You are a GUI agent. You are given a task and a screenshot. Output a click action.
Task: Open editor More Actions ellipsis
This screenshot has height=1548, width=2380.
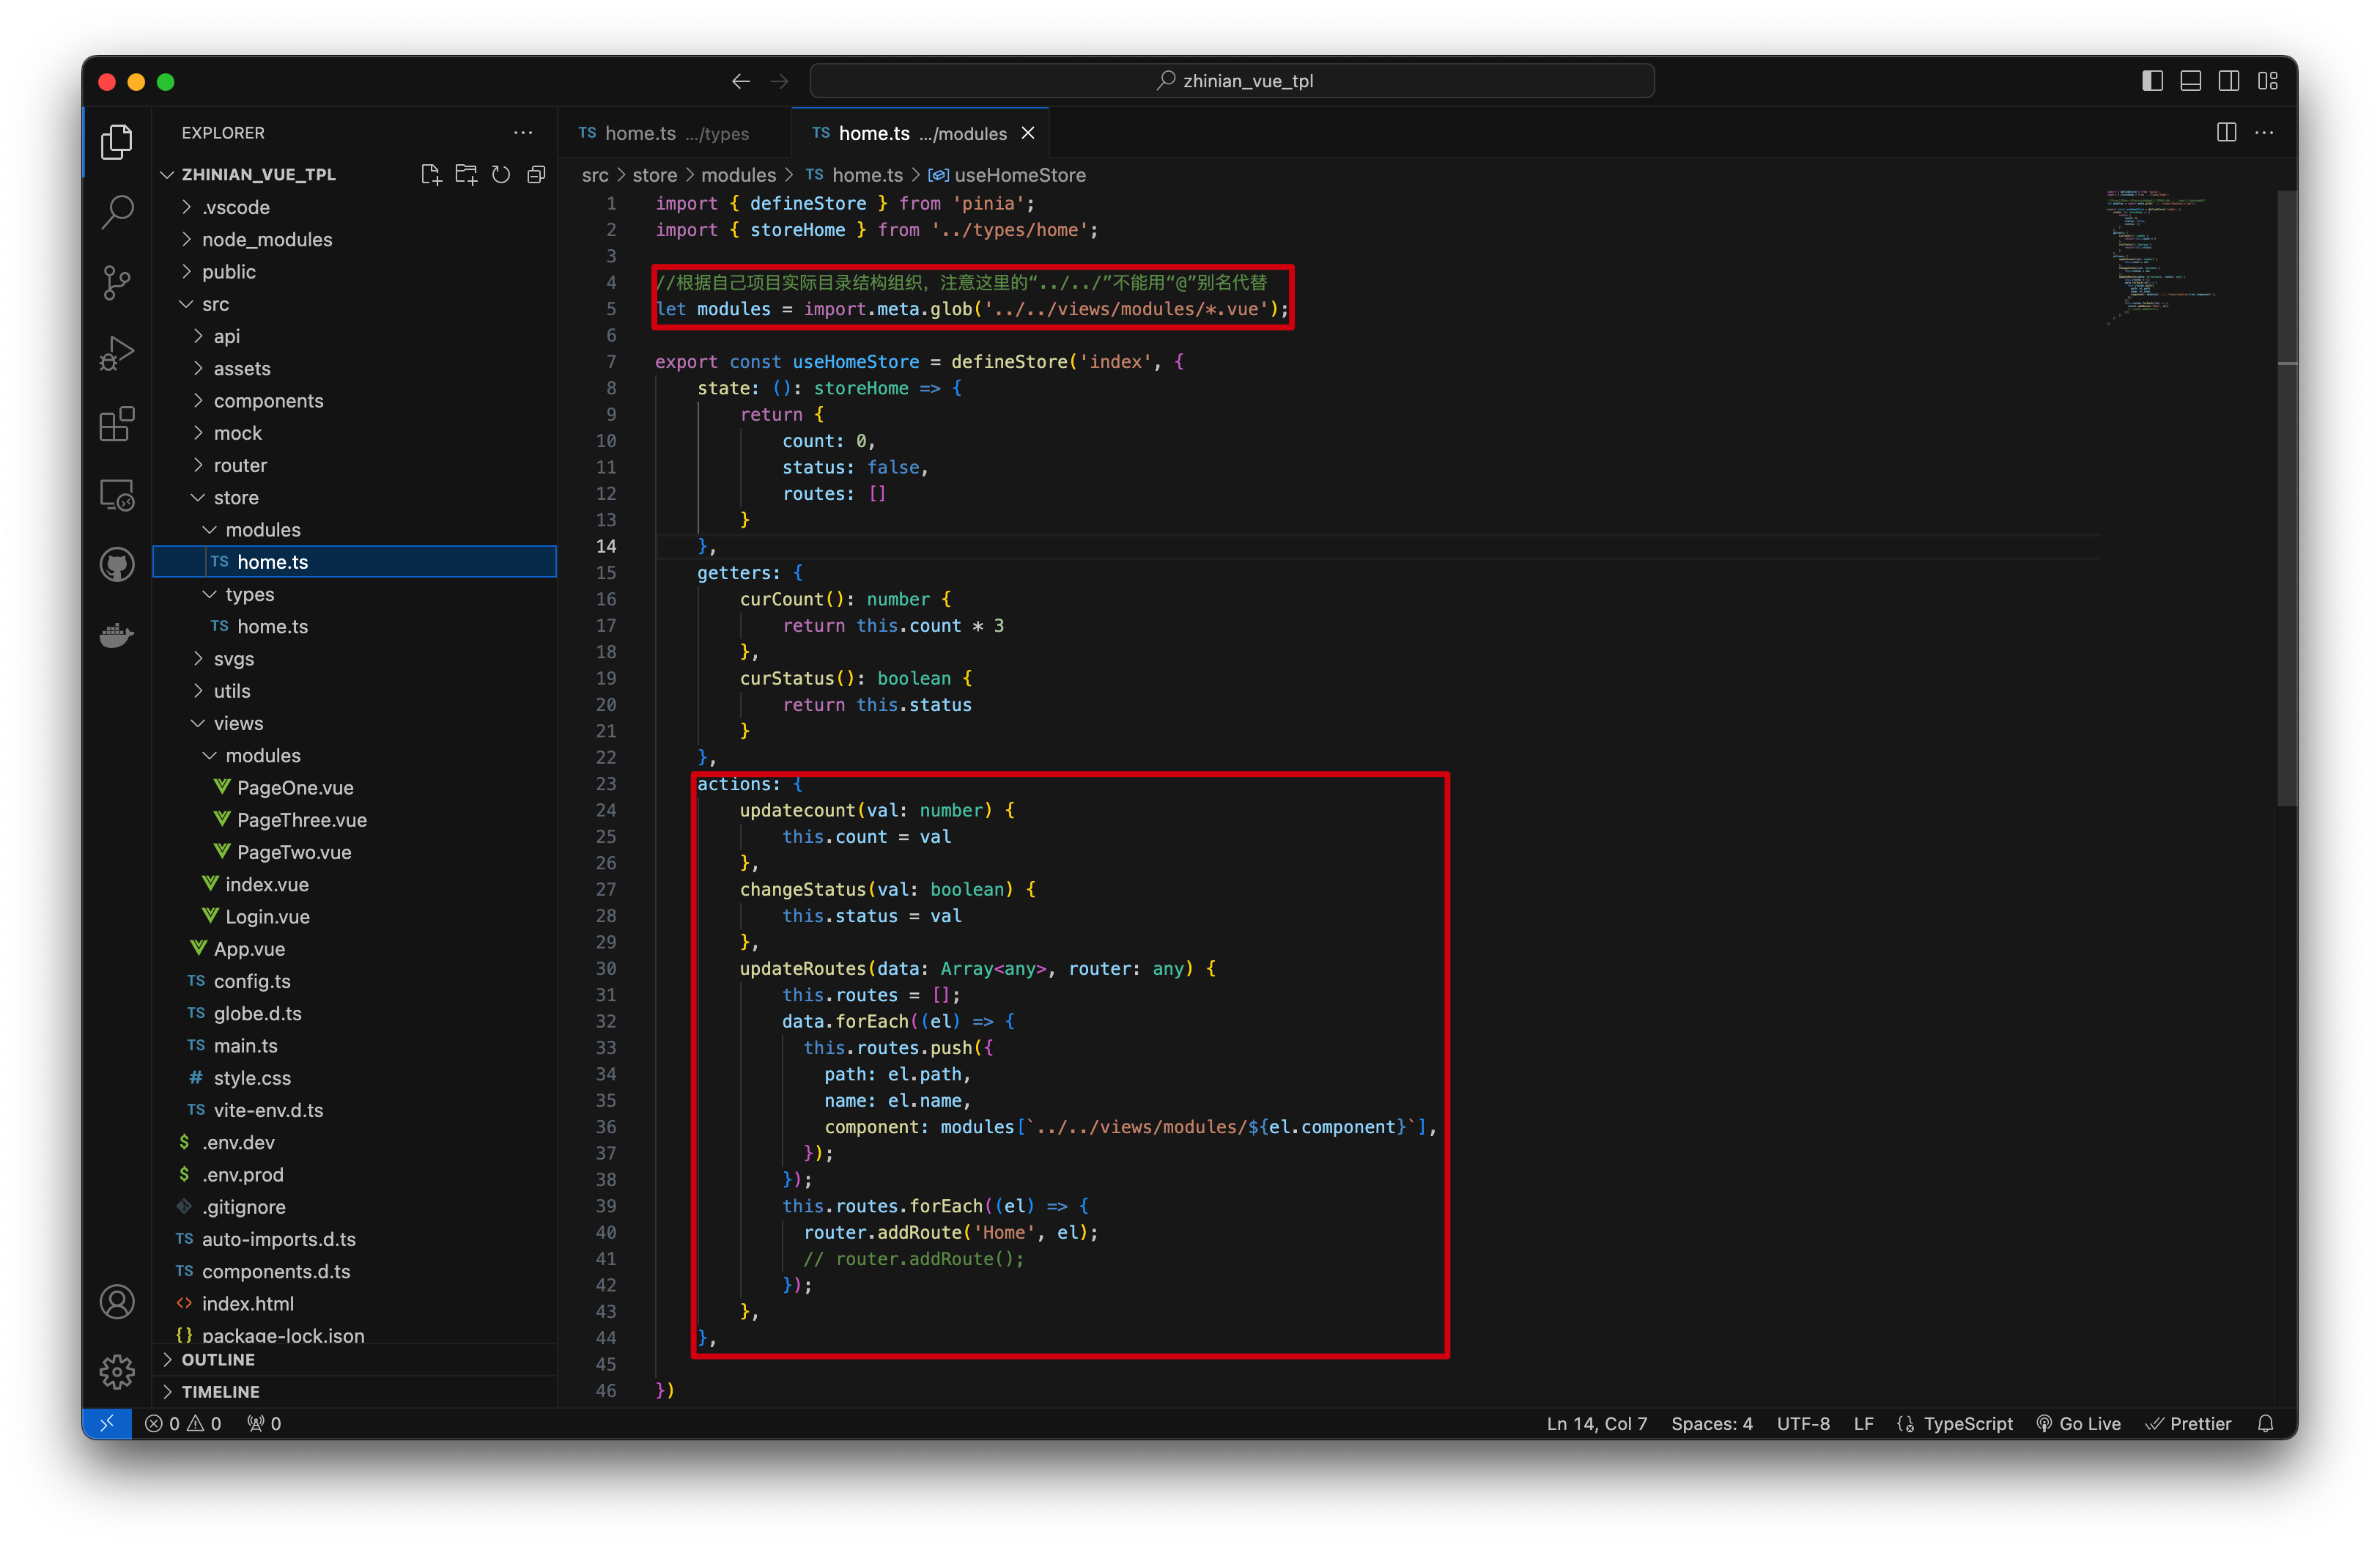(x=2264, y=132)
